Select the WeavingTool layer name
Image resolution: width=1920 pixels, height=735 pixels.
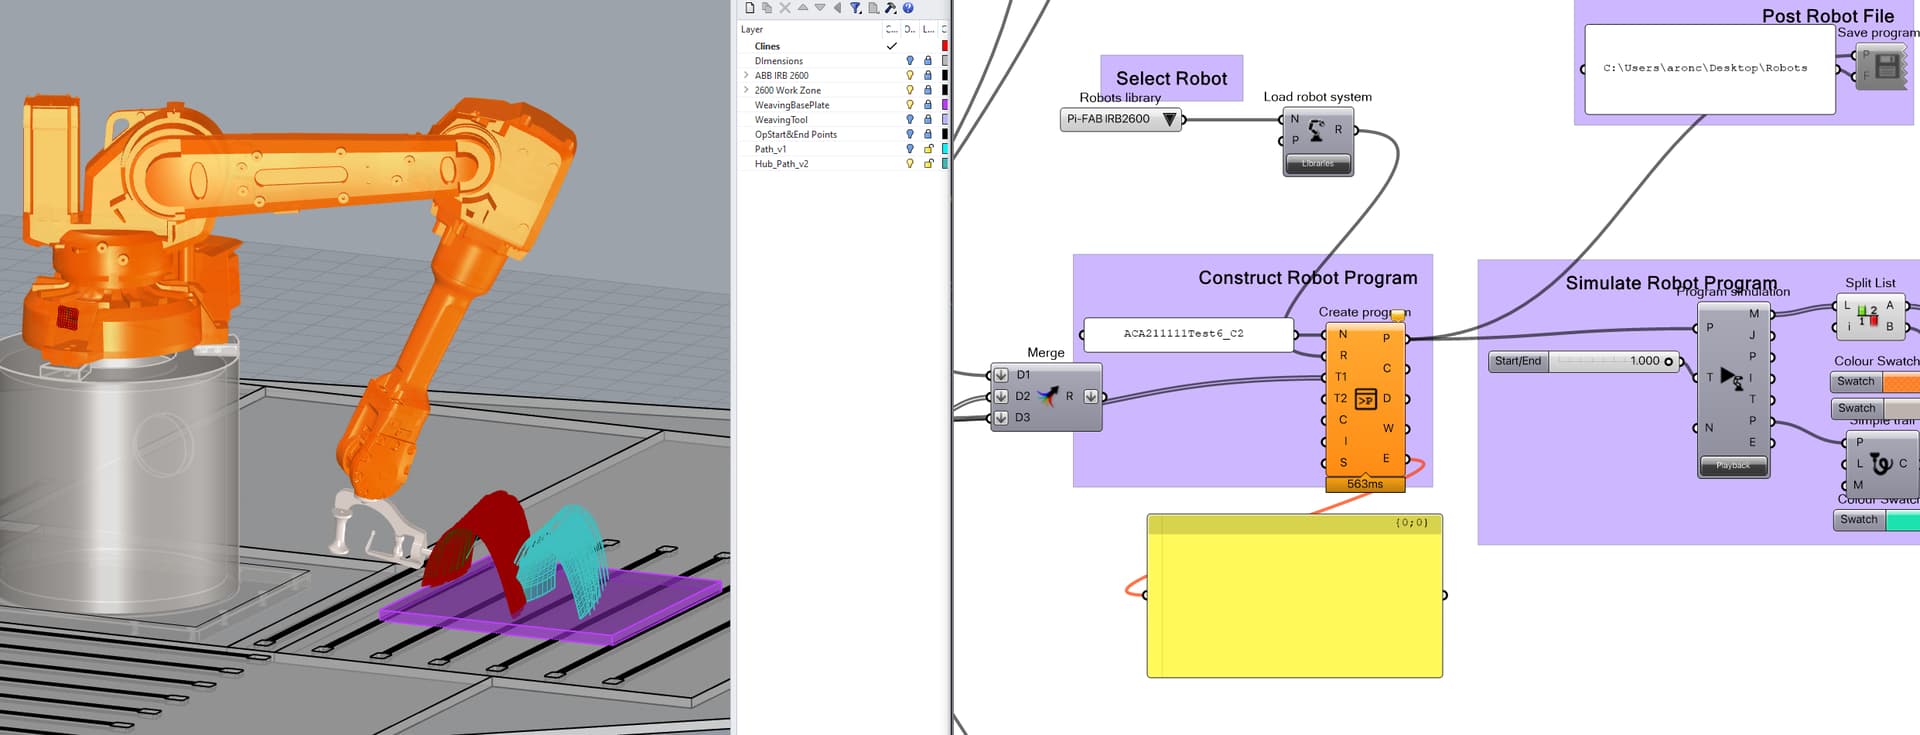click(781, 120)
